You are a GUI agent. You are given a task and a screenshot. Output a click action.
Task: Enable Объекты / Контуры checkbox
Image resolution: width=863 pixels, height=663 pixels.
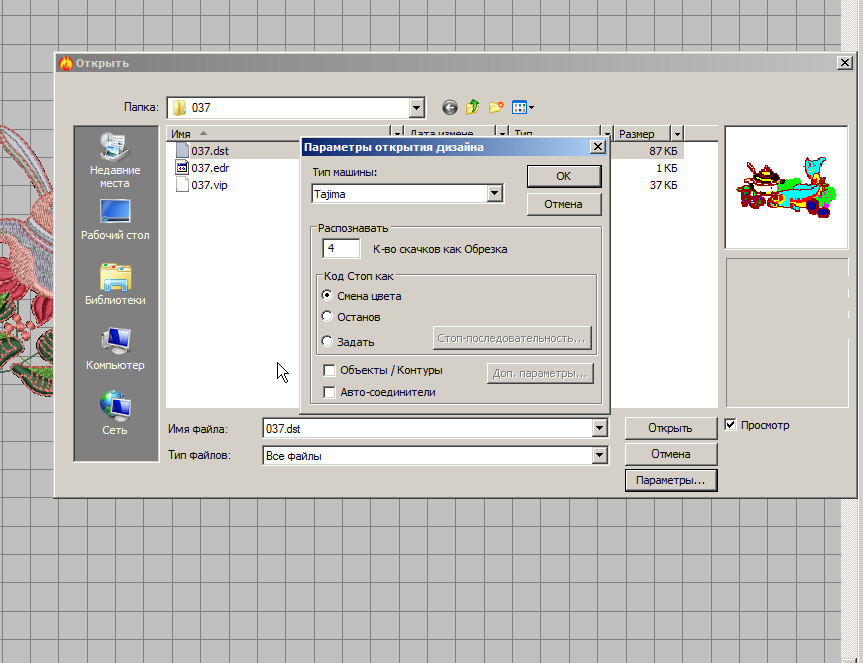[x=329, y=370]
